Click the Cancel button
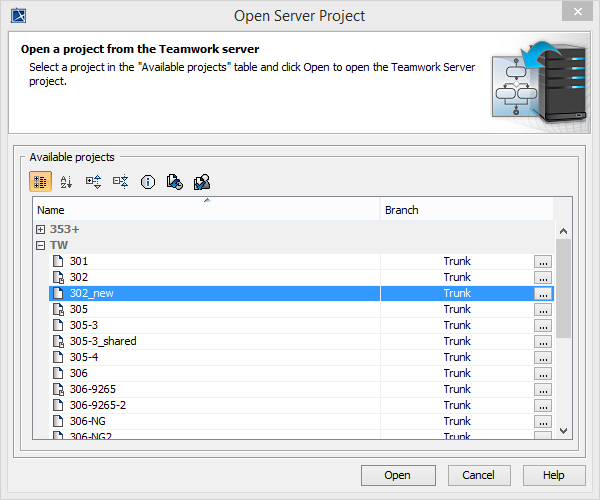600x500 pixels. point(479,475)
